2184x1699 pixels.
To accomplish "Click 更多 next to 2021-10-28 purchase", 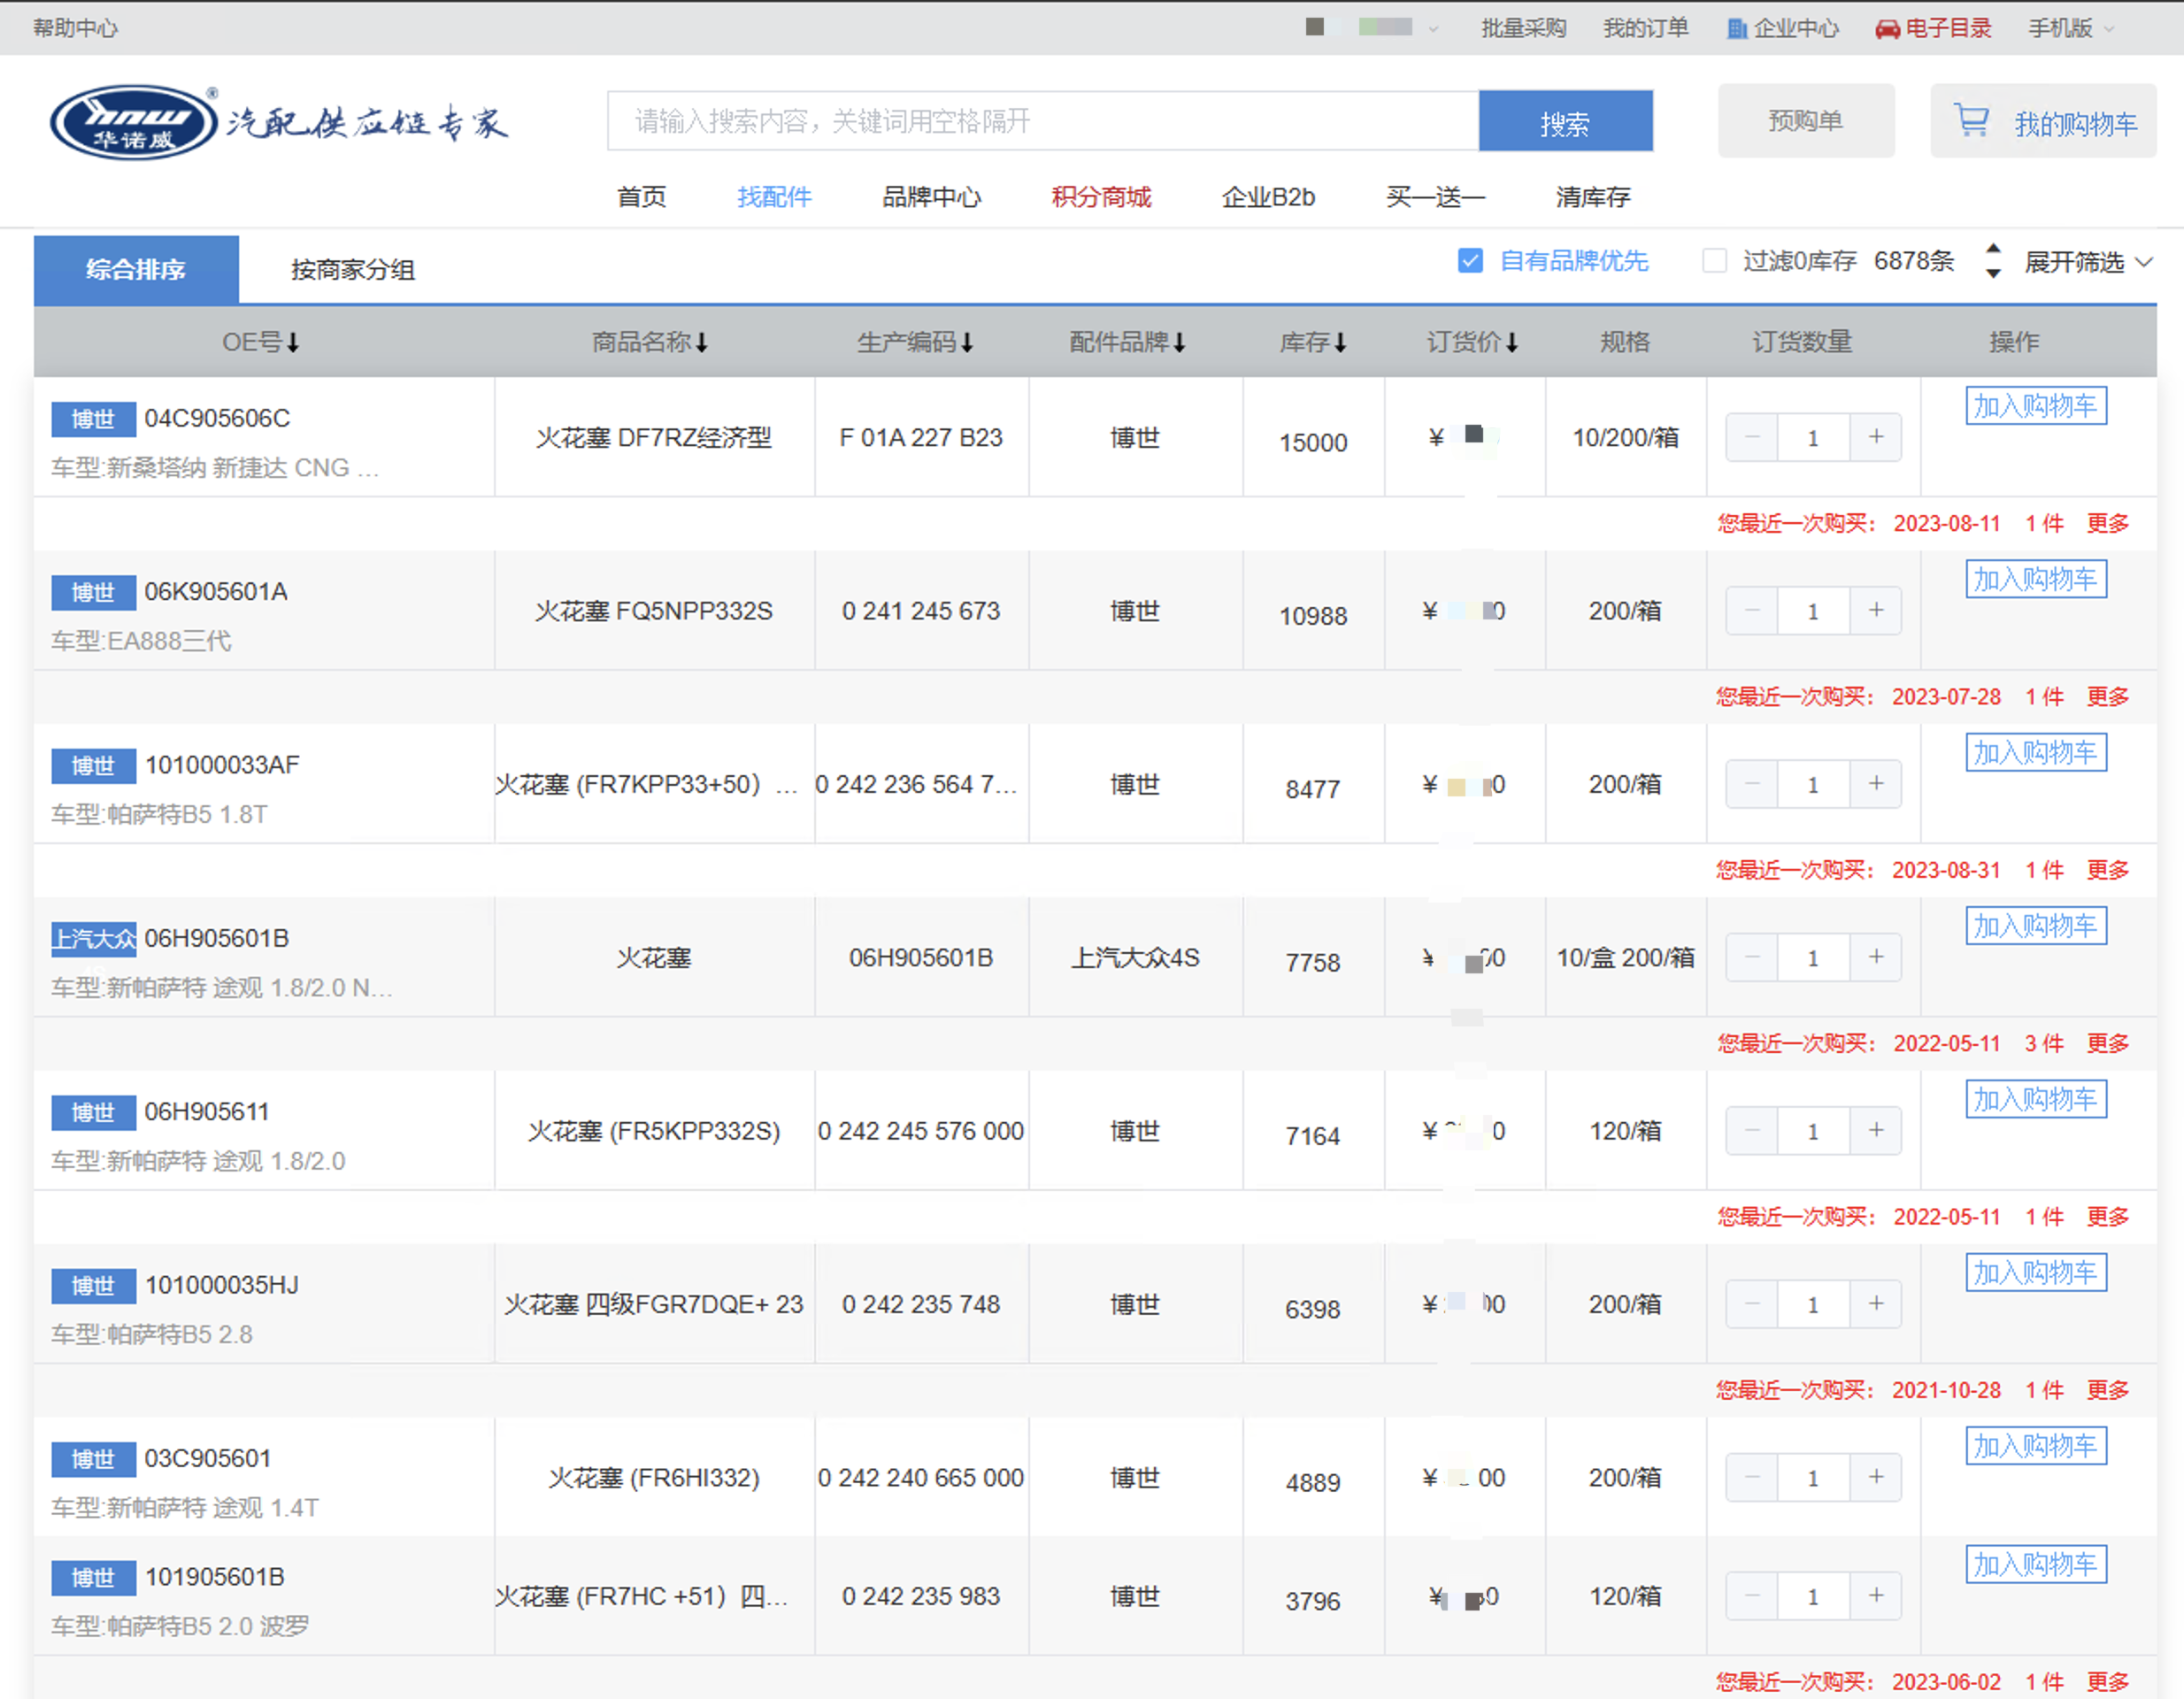I will (x=2107, y=1390).
